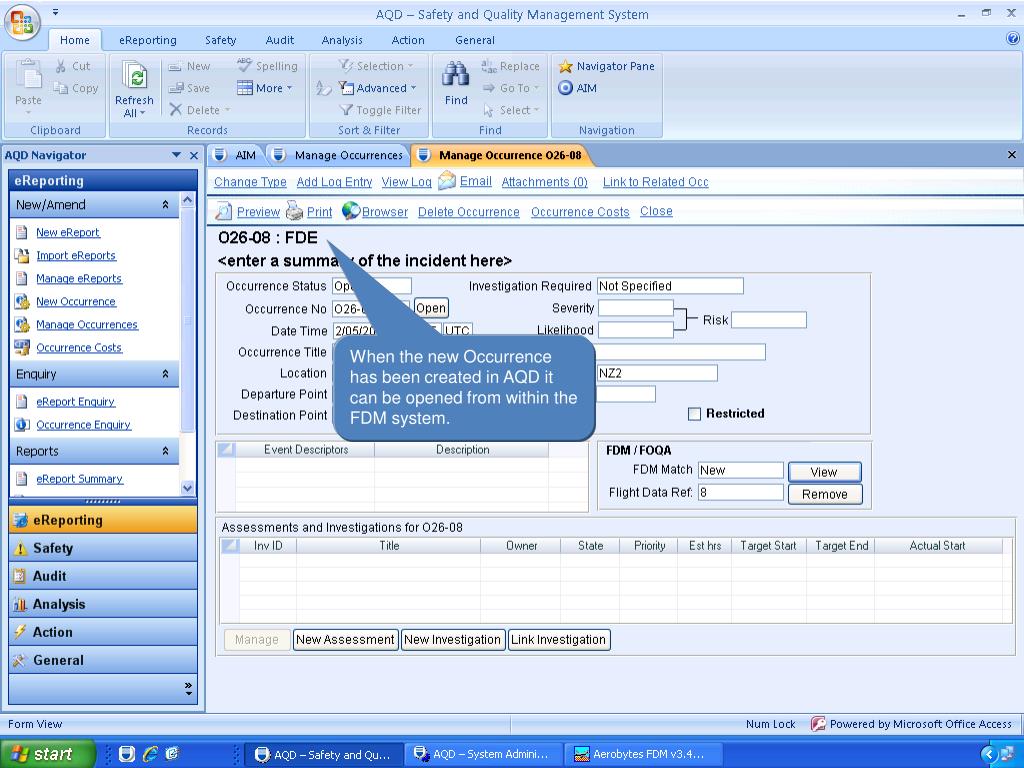
Task: Click the FDM Match View button
Action: coord(824,472)
